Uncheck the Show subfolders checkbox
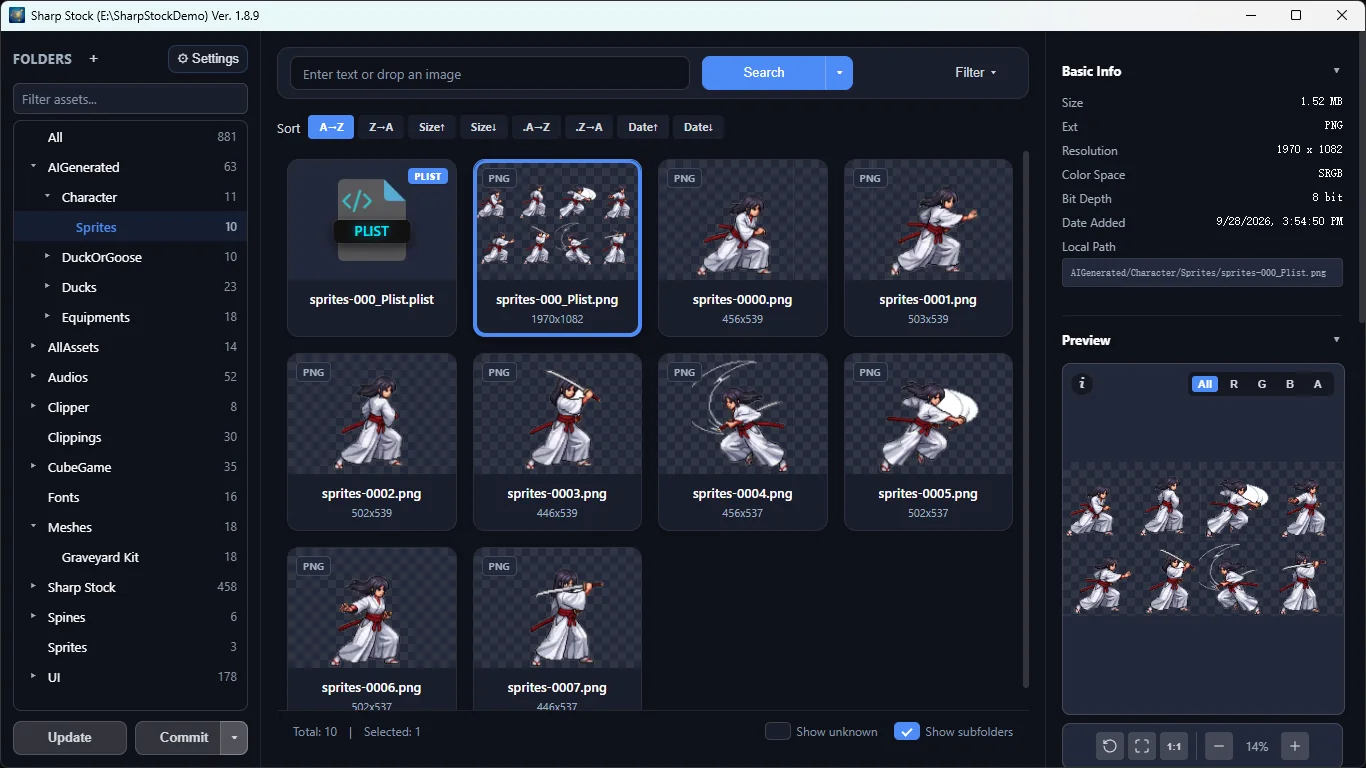 [x=906, y=732]
